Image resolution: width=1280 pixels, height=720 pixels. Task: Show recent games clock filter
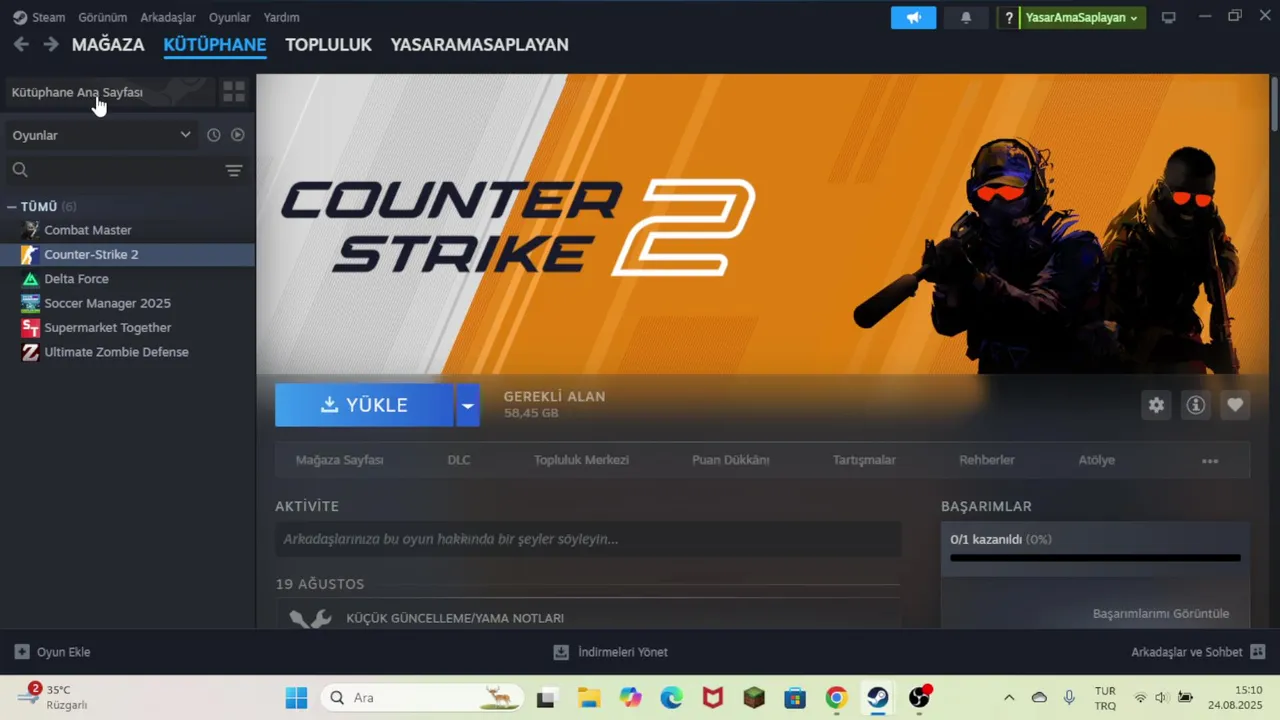pos(213,135)
